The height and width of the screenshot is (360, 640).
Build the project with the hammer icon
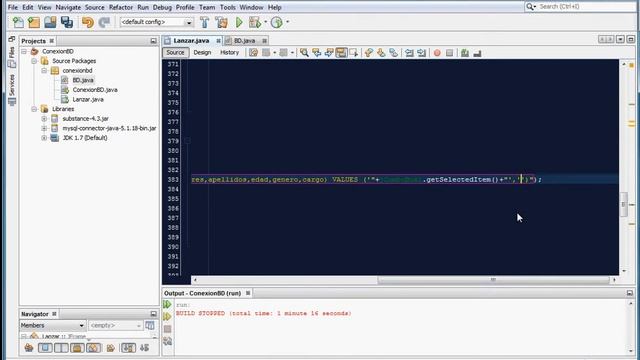click(x=204, y=22)
